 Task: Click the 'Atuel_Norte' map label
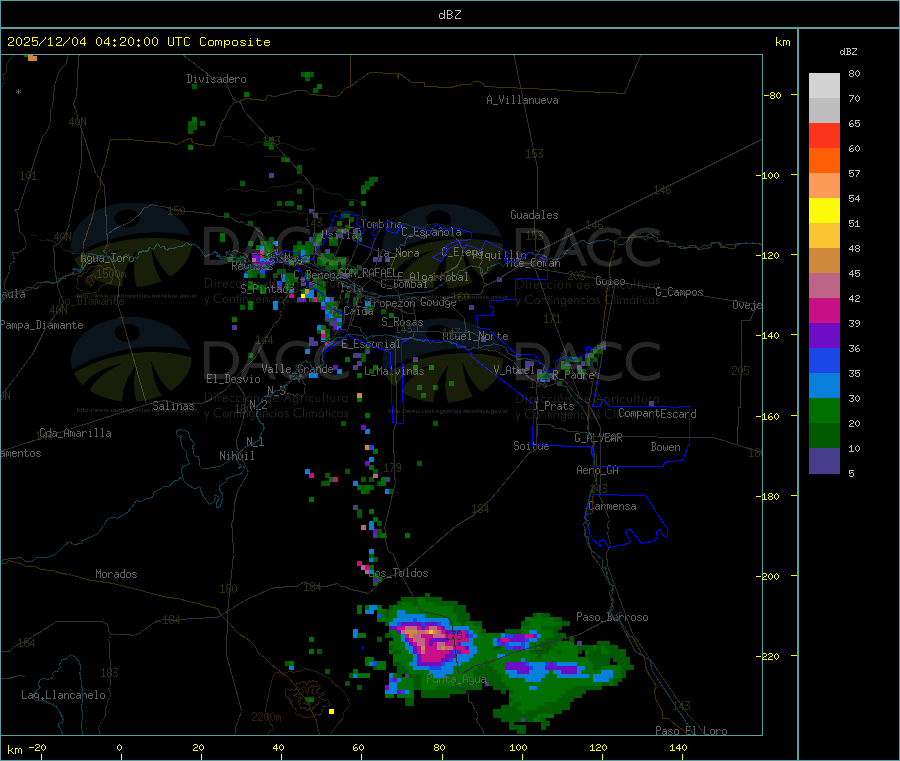[x=475, y=336]
